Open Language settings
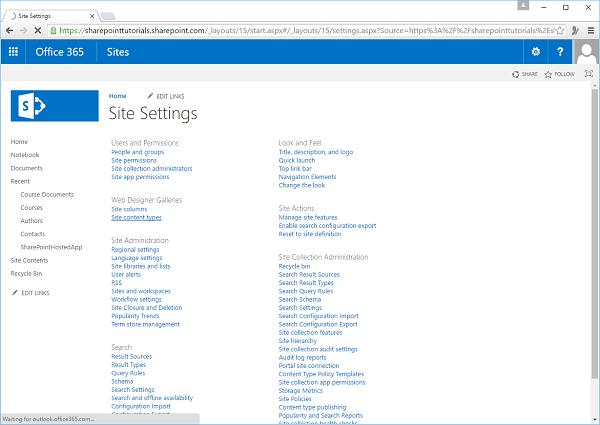 pyautogui.click(x=137, y=258)
